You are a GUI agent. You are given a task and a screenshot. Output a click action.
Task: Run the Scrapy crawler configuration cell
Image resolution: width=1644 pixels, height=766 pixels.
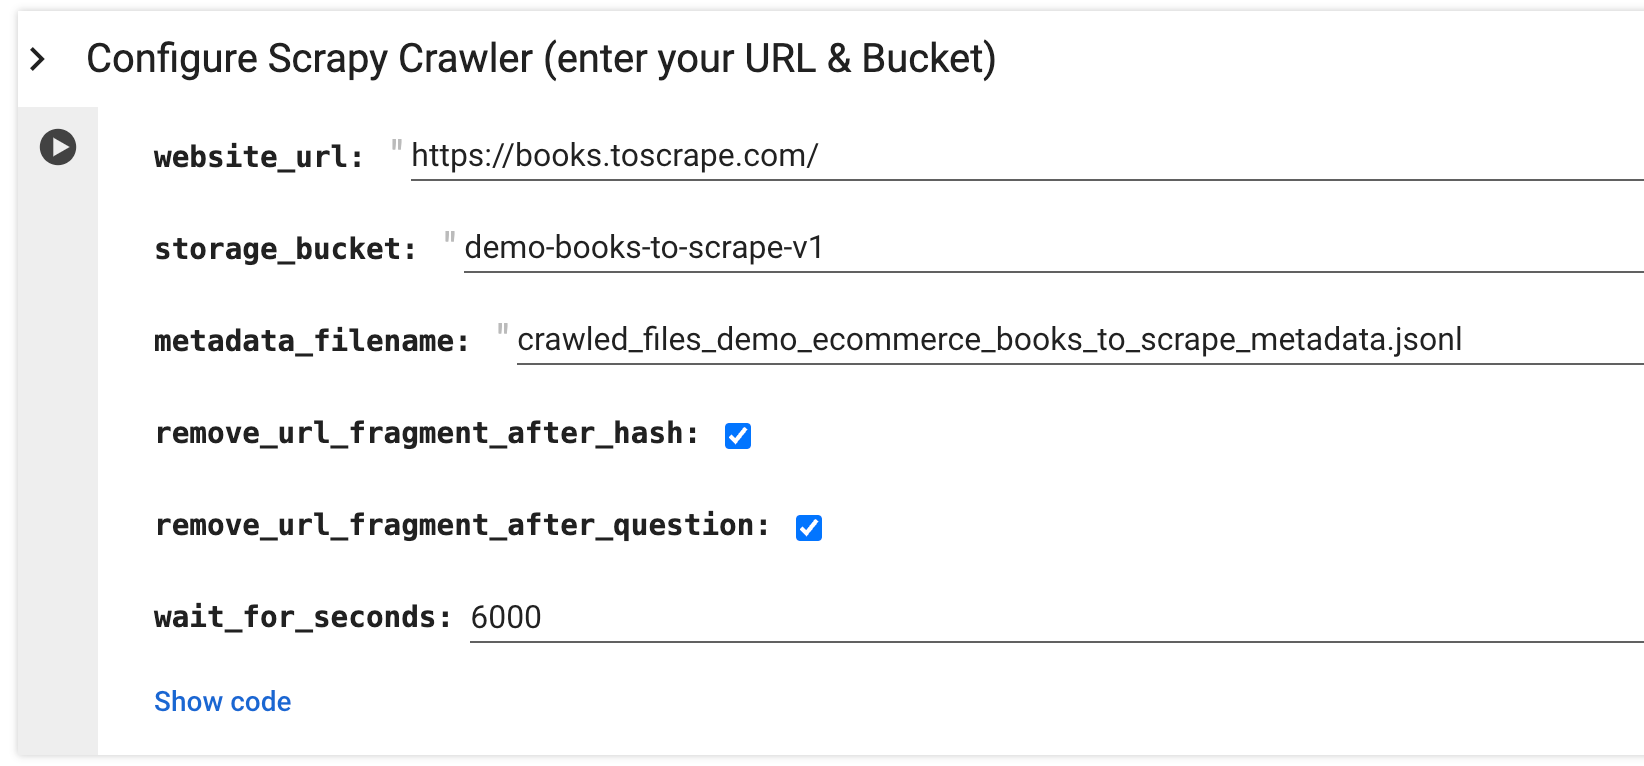58,147
